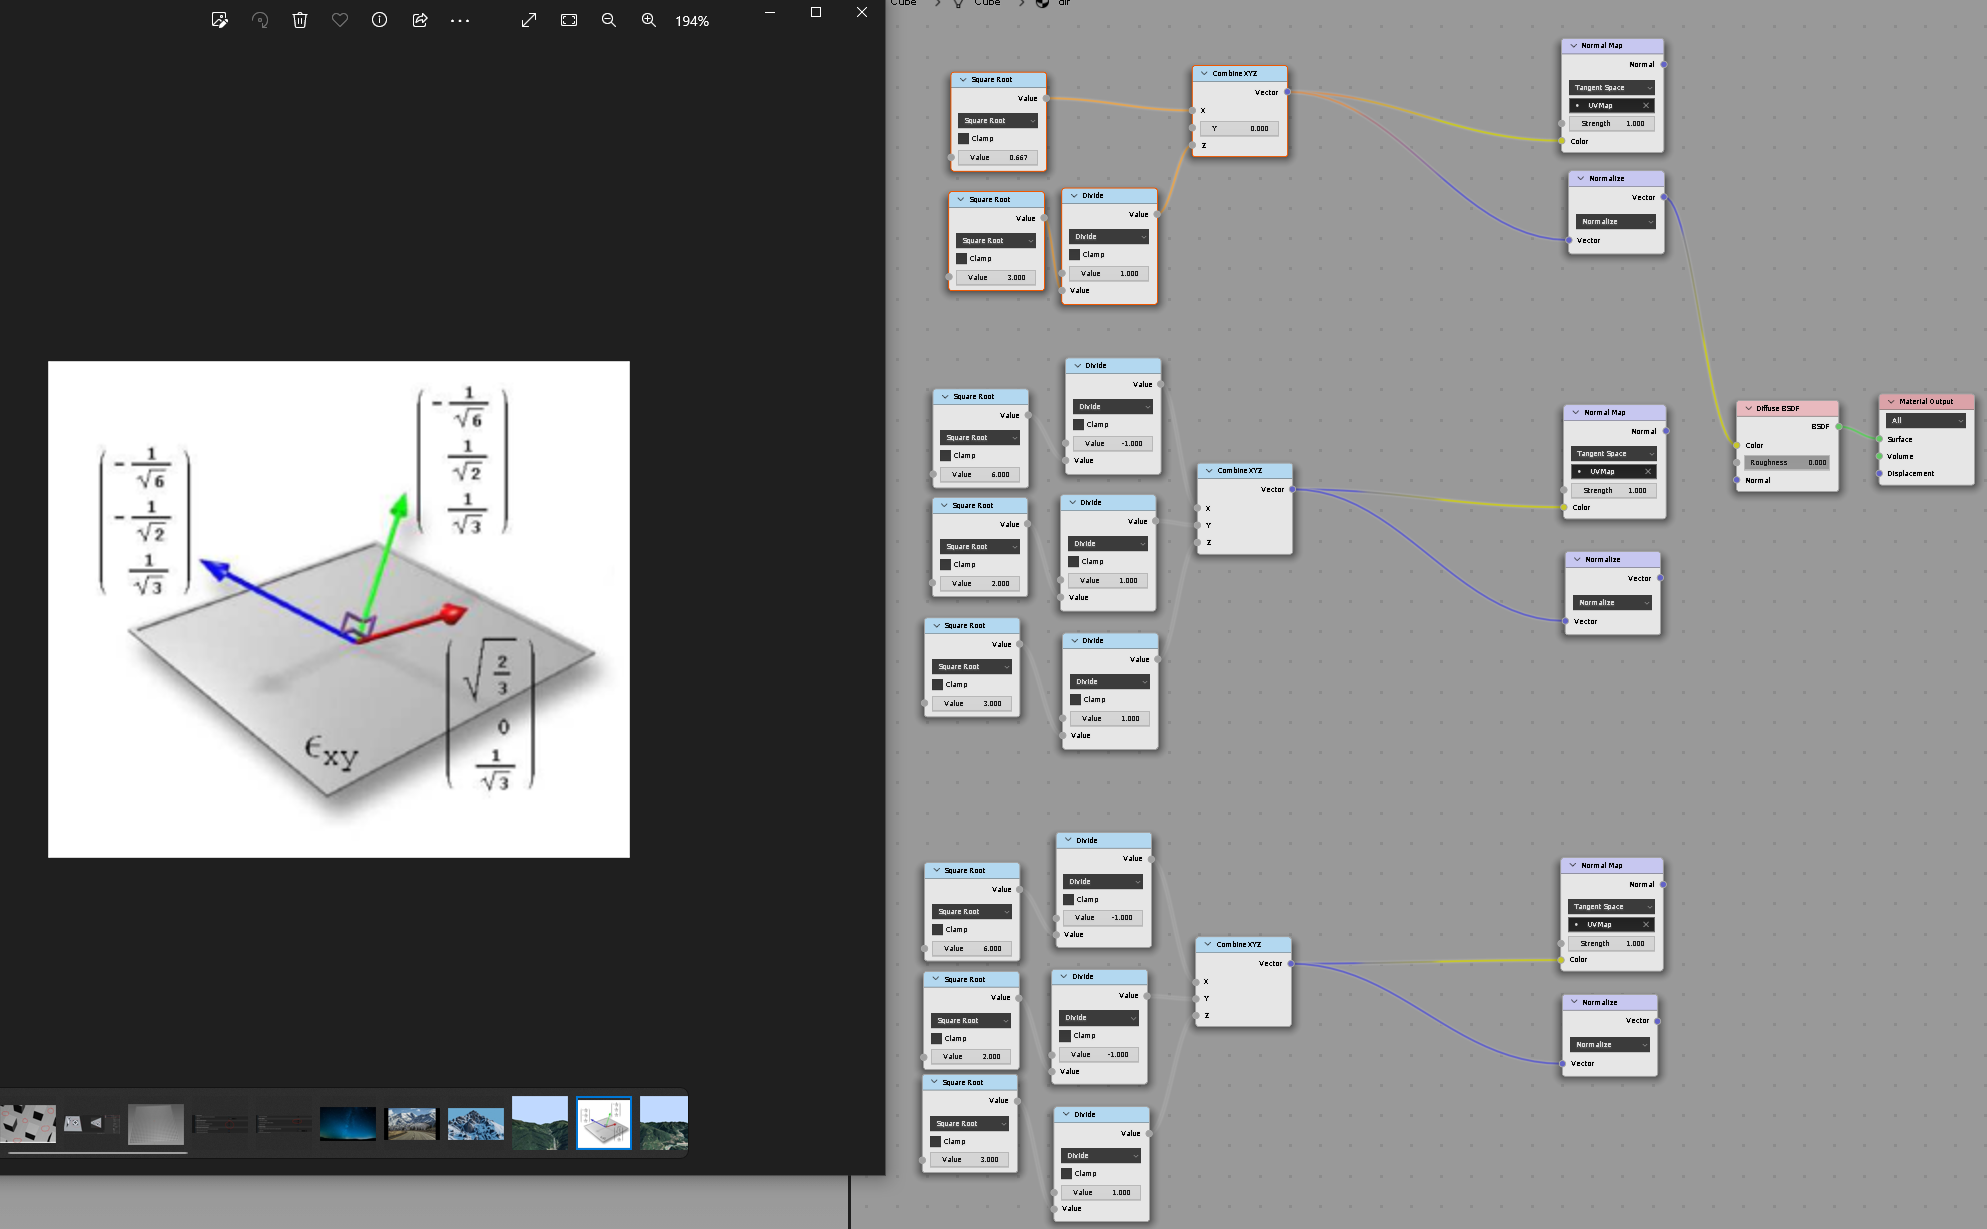Click the Material Output node header
The width and height of the screenshot is (1987, 1229).
tap(1927, 402)
